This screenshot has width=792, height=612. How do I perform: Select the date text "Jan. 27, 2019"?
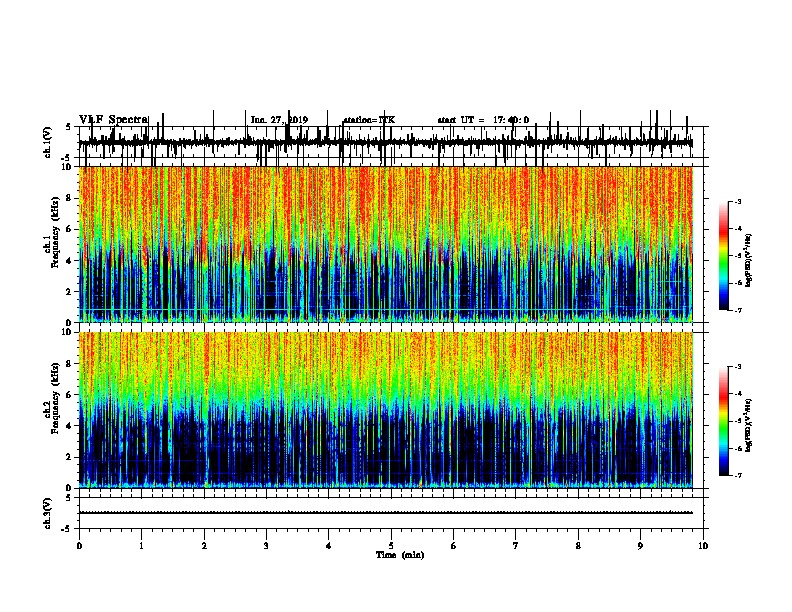tap(279, 120)
